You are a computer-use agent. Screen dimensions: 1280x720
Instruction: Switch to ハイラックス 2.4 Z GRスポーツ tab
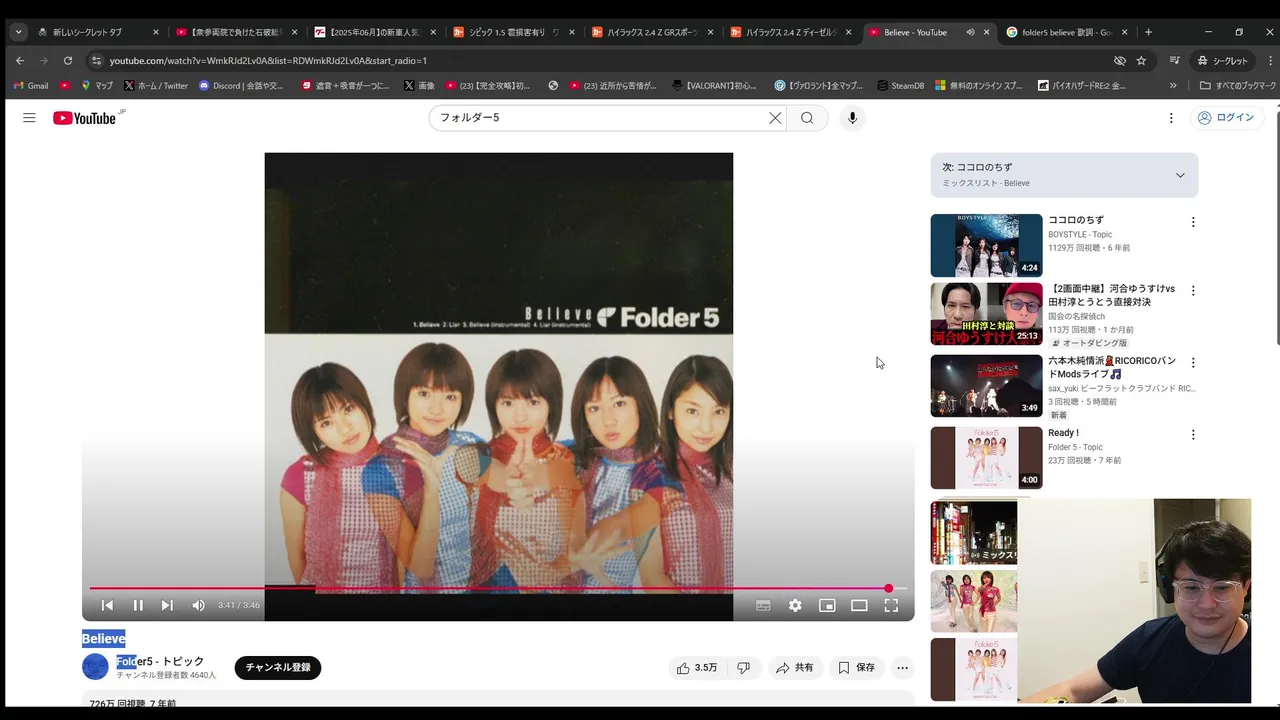point(652,32)
